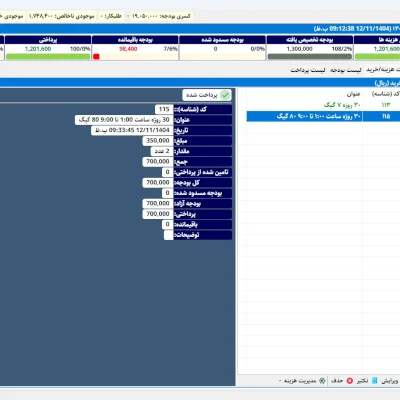Click the کسری بودجه status entry

click(161, 16)
